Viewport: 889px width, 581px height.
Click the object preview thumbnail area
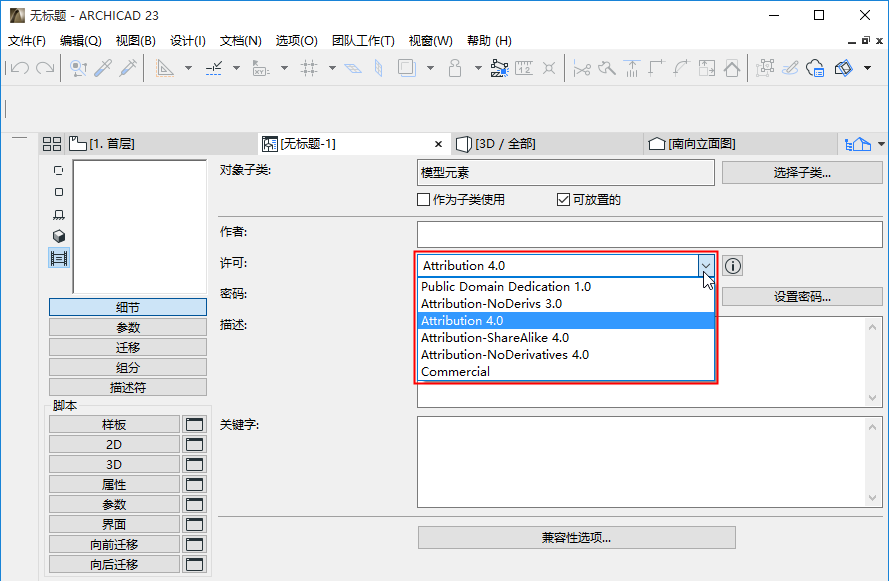point(139,227)
